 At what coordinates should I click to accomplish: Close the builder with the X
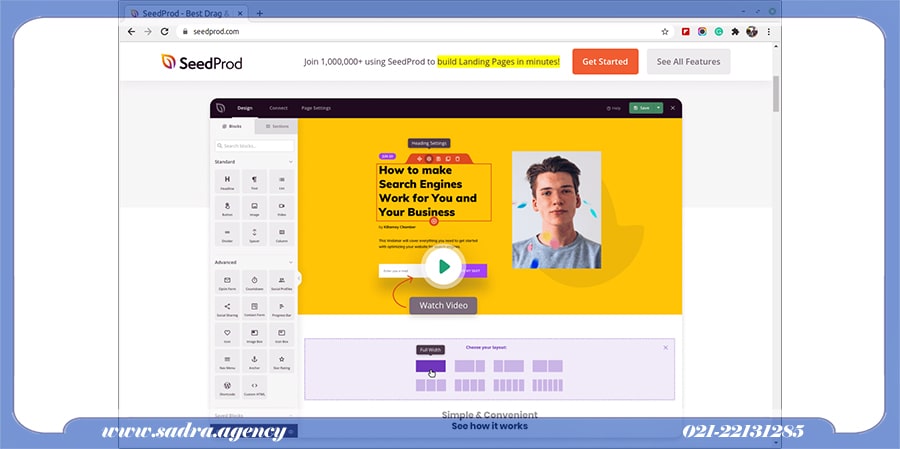(x=673, y=108)
